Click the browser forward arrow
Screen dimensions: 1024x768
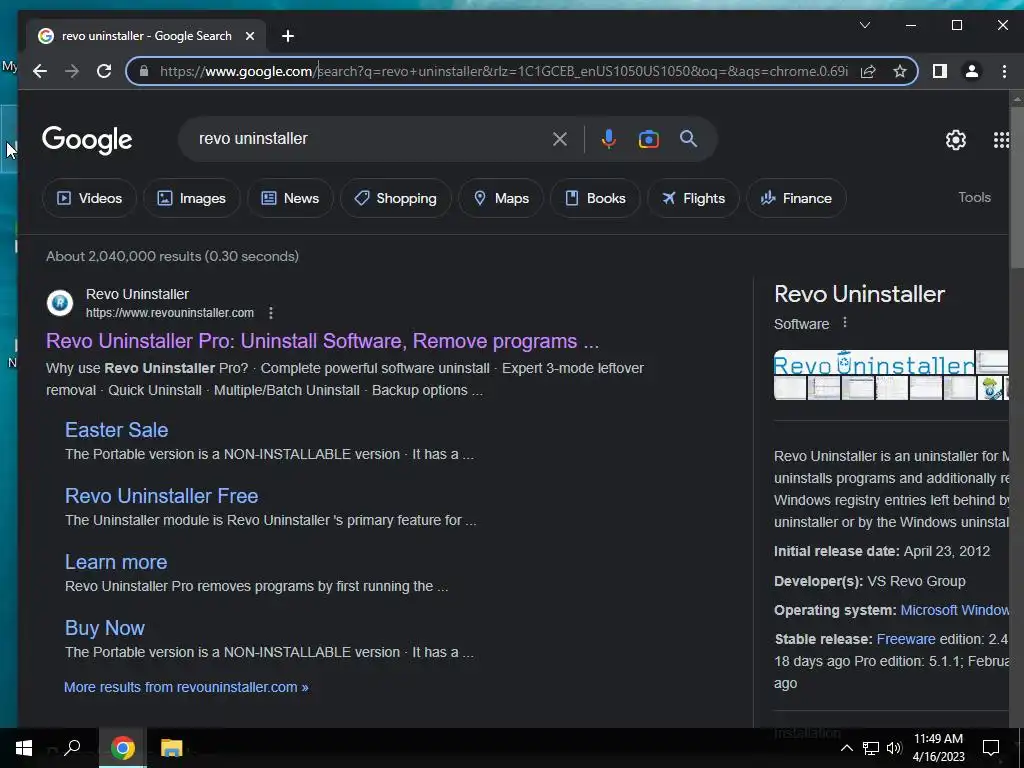tap(72, 71)
